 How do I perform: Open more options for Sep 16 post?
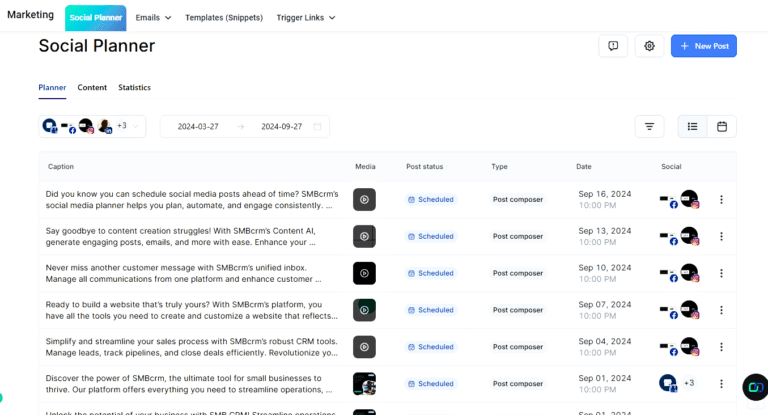click(x=721, y=199)
